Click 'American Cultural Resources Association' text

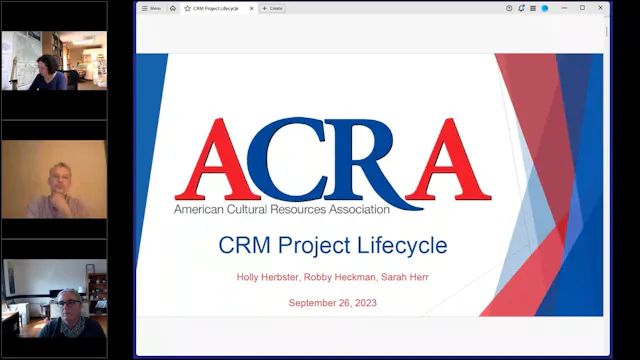coord(282,210)
